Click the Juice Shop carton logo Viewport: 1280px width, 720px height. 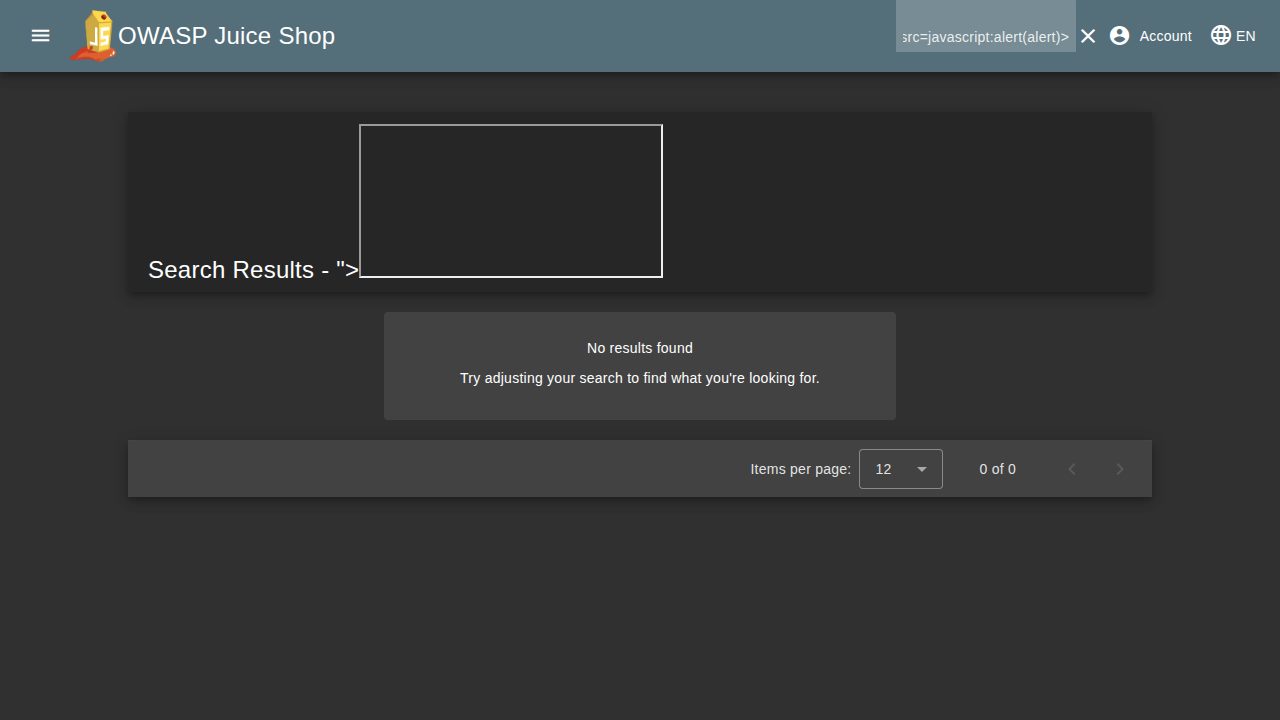coord(93,36)
